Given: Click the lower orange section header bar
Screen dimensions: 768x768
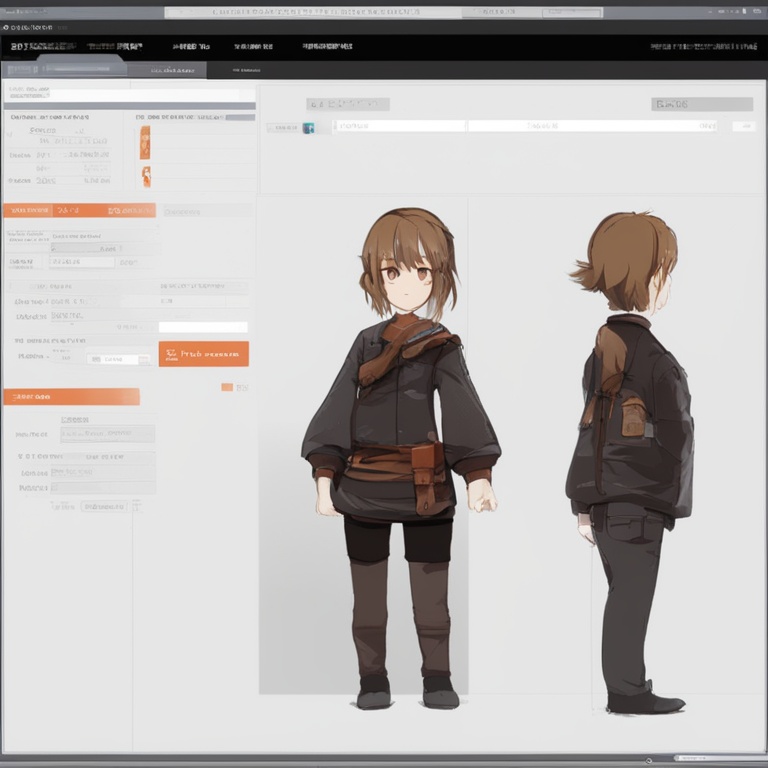Looking at the screenshot, I should 71,397.
